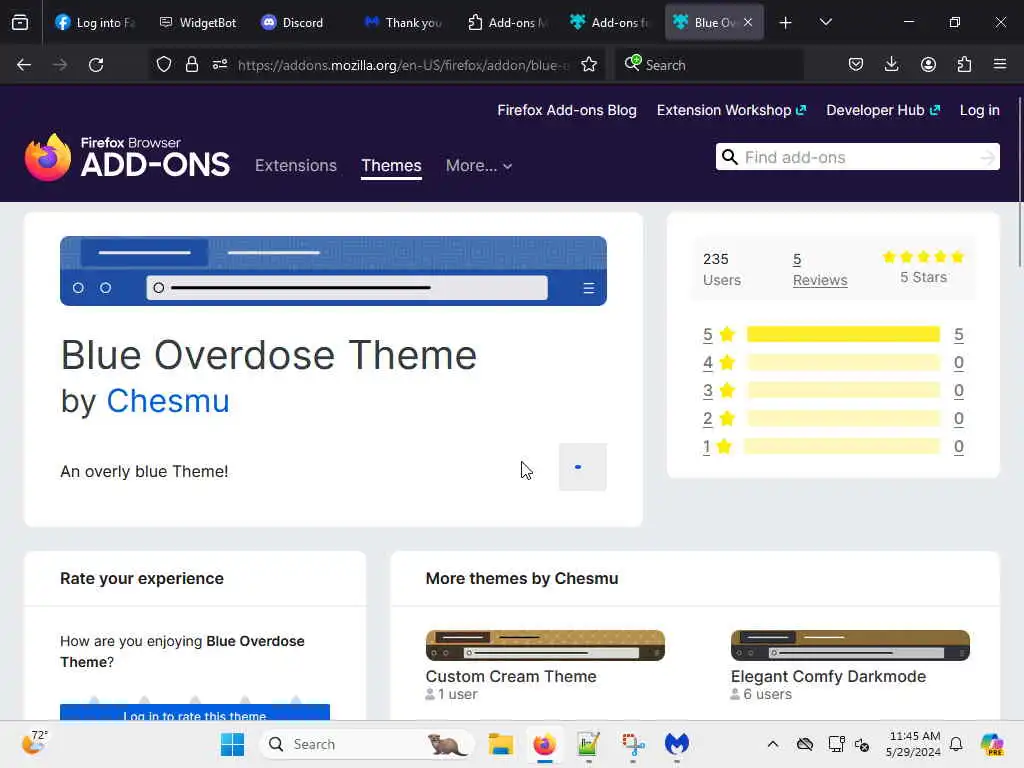The width and height of the screenshot is (1024, 768).
Task: Click the Blue Overdose theme preview image
Action: coord(333,270)
